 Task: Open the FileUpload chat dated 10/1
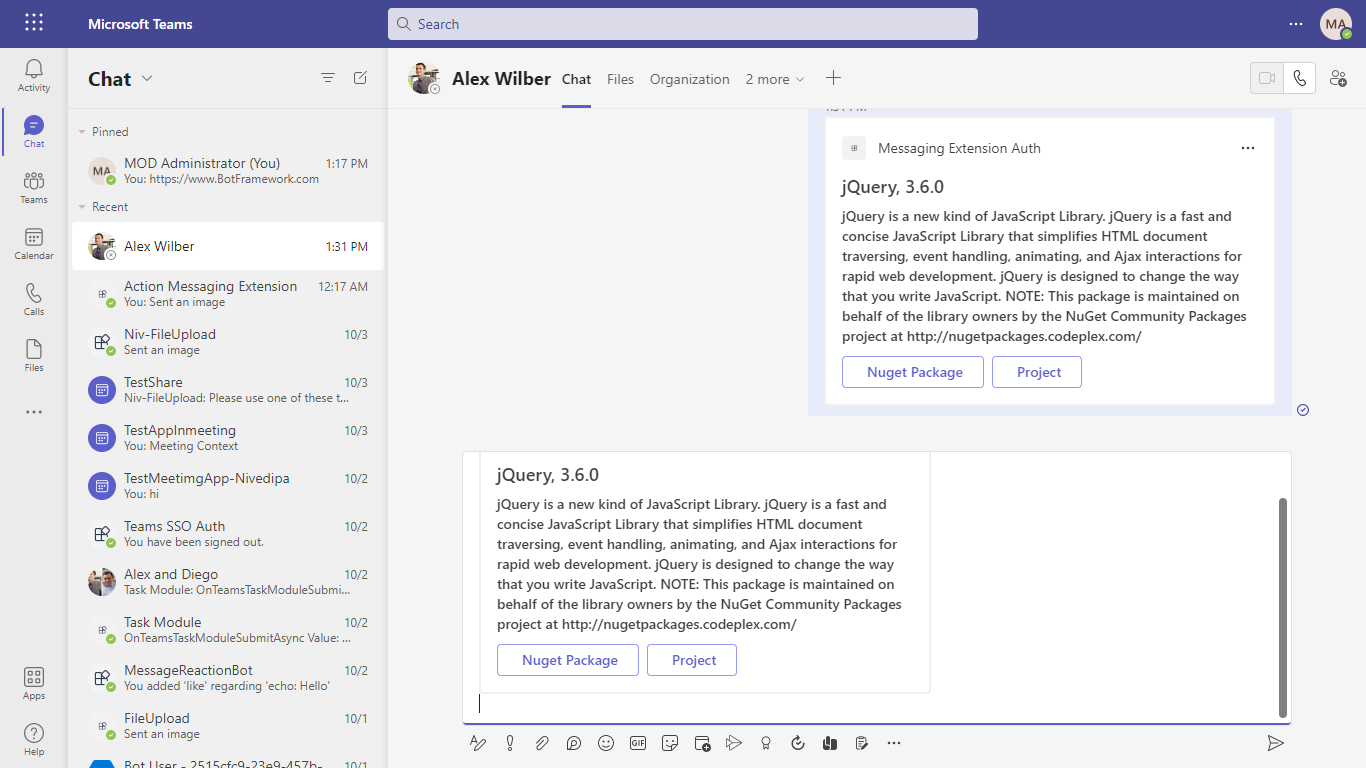tap(227, 726)
